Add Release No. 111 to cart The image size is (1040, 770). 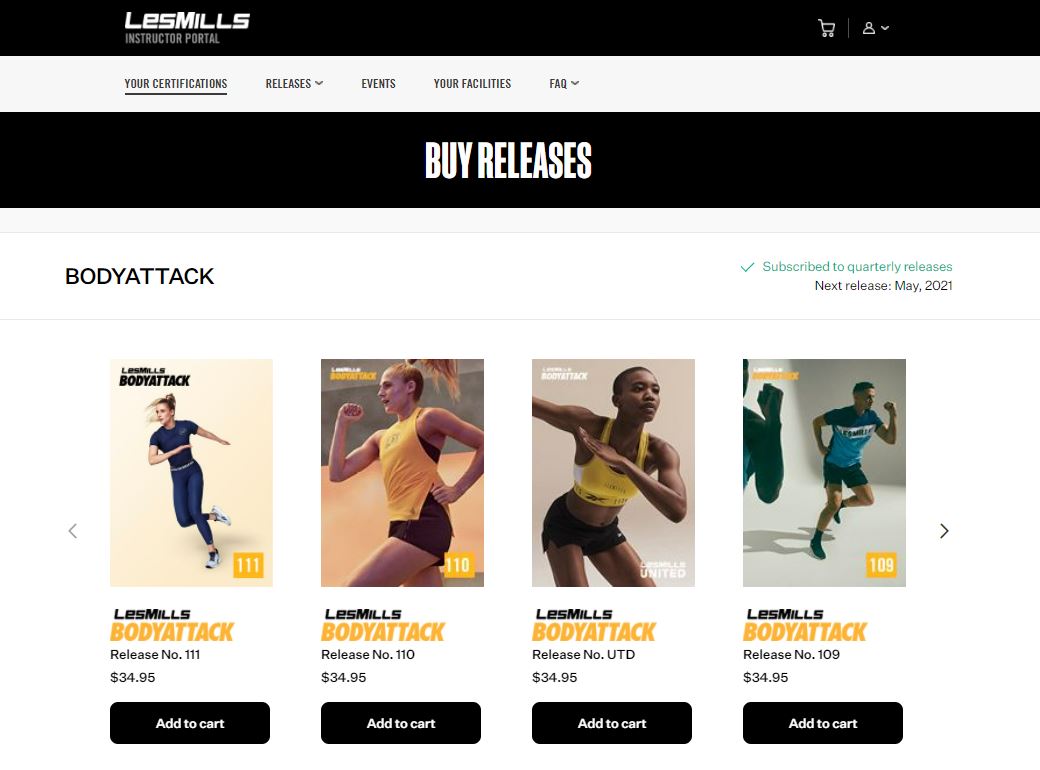pos(190,723)
